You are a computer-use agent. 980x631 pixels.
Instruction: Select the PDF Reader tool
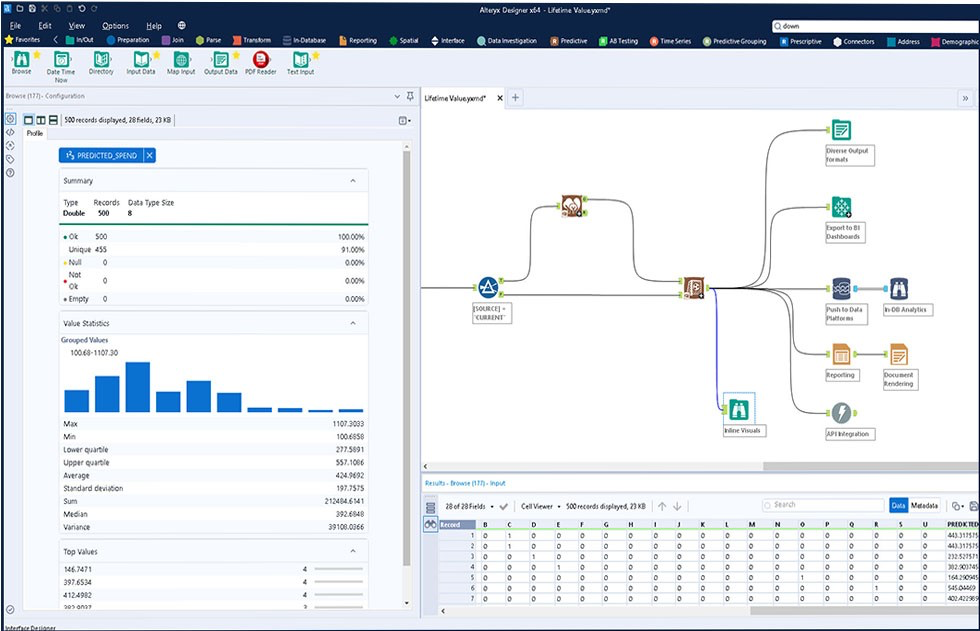click(x=261, y=60)
